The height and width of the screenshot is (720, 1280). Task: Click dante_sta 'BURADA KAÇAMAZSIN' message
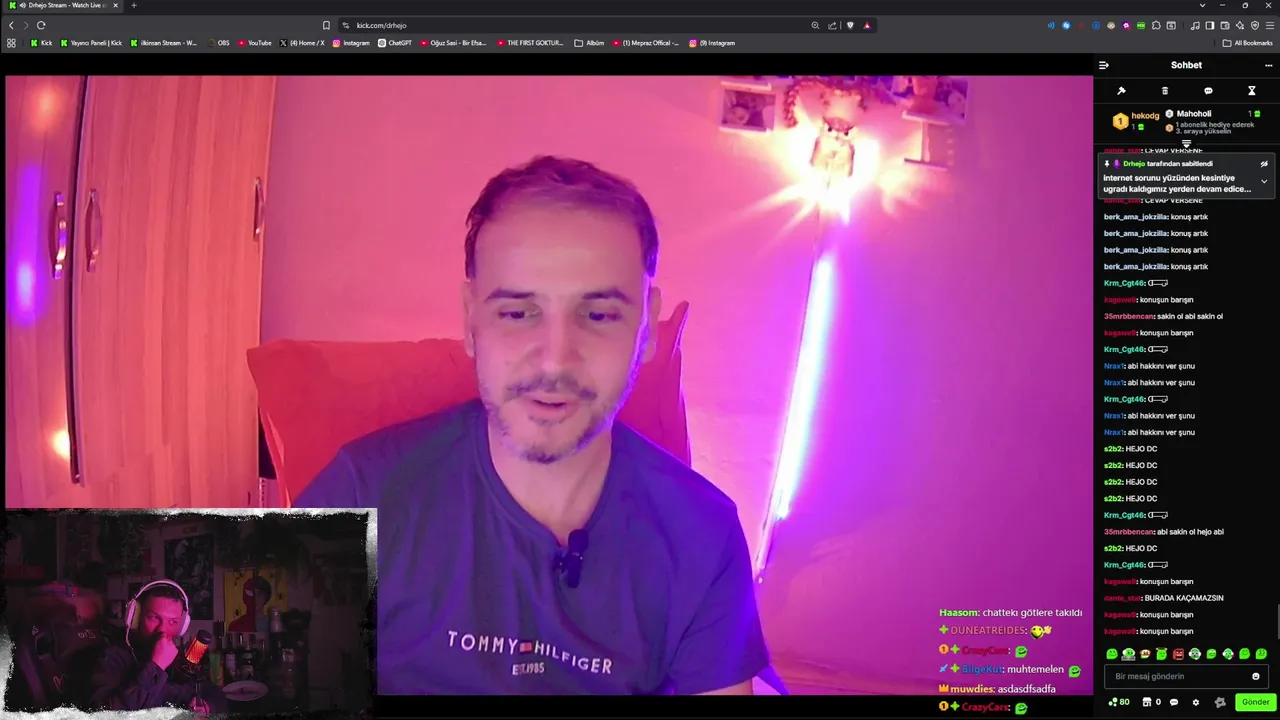[x=1164, y=598]
